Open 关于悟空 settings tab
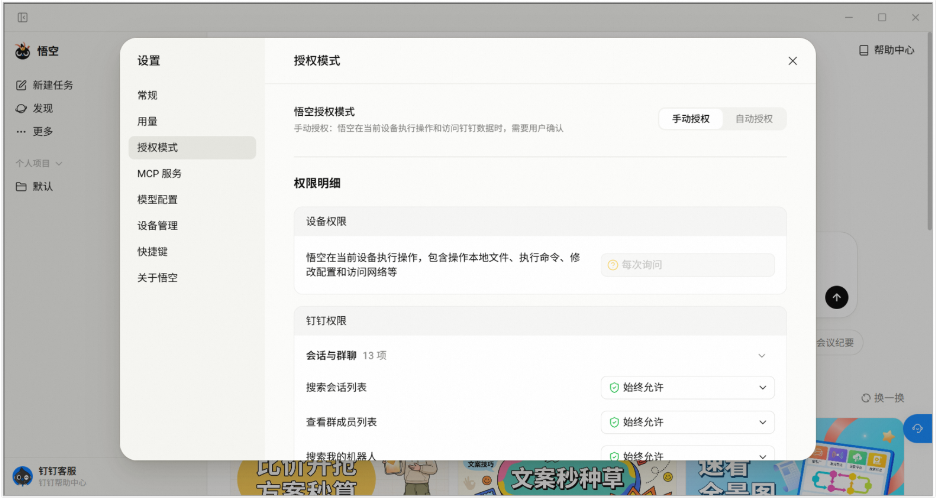The width and height of the screenshot is (937, 501). (192, 278)
